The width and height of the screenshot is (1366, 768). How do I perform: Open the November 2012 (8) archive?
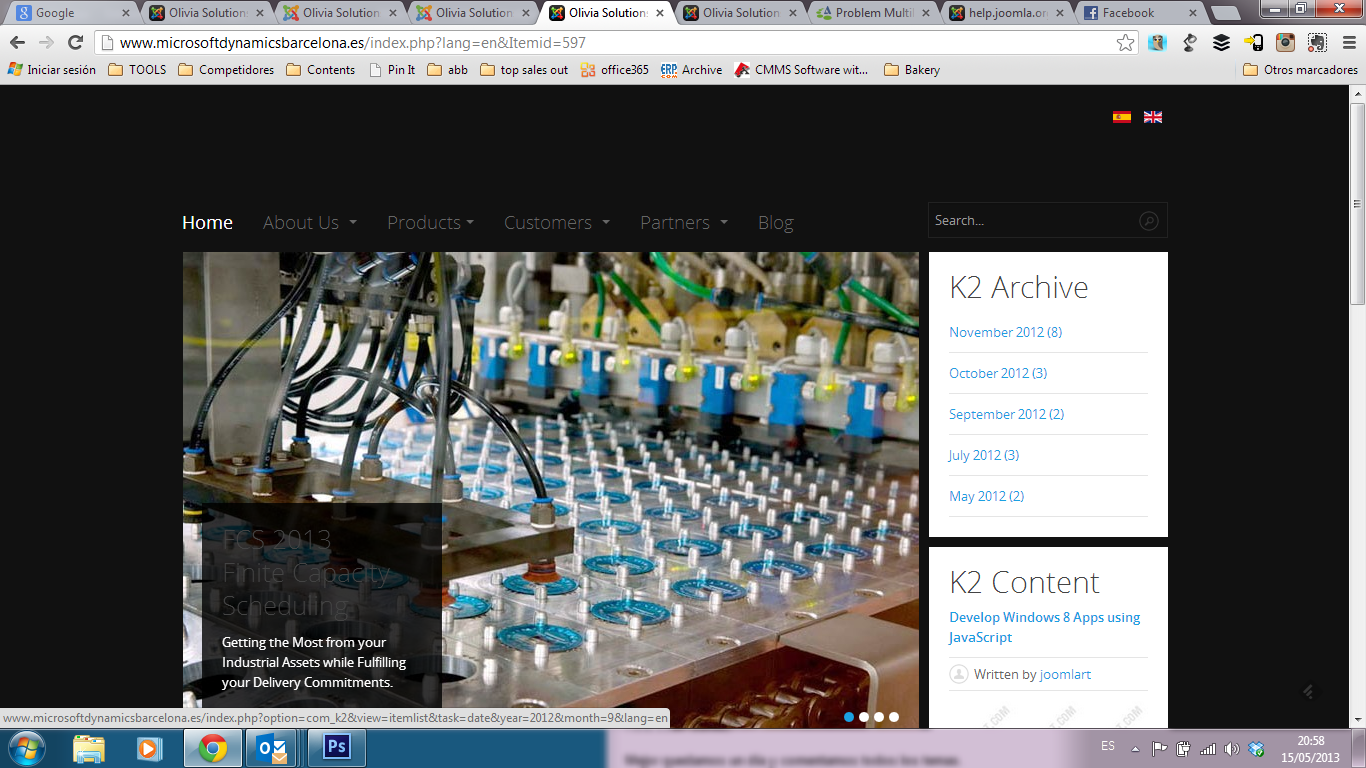pos(1005,332)
